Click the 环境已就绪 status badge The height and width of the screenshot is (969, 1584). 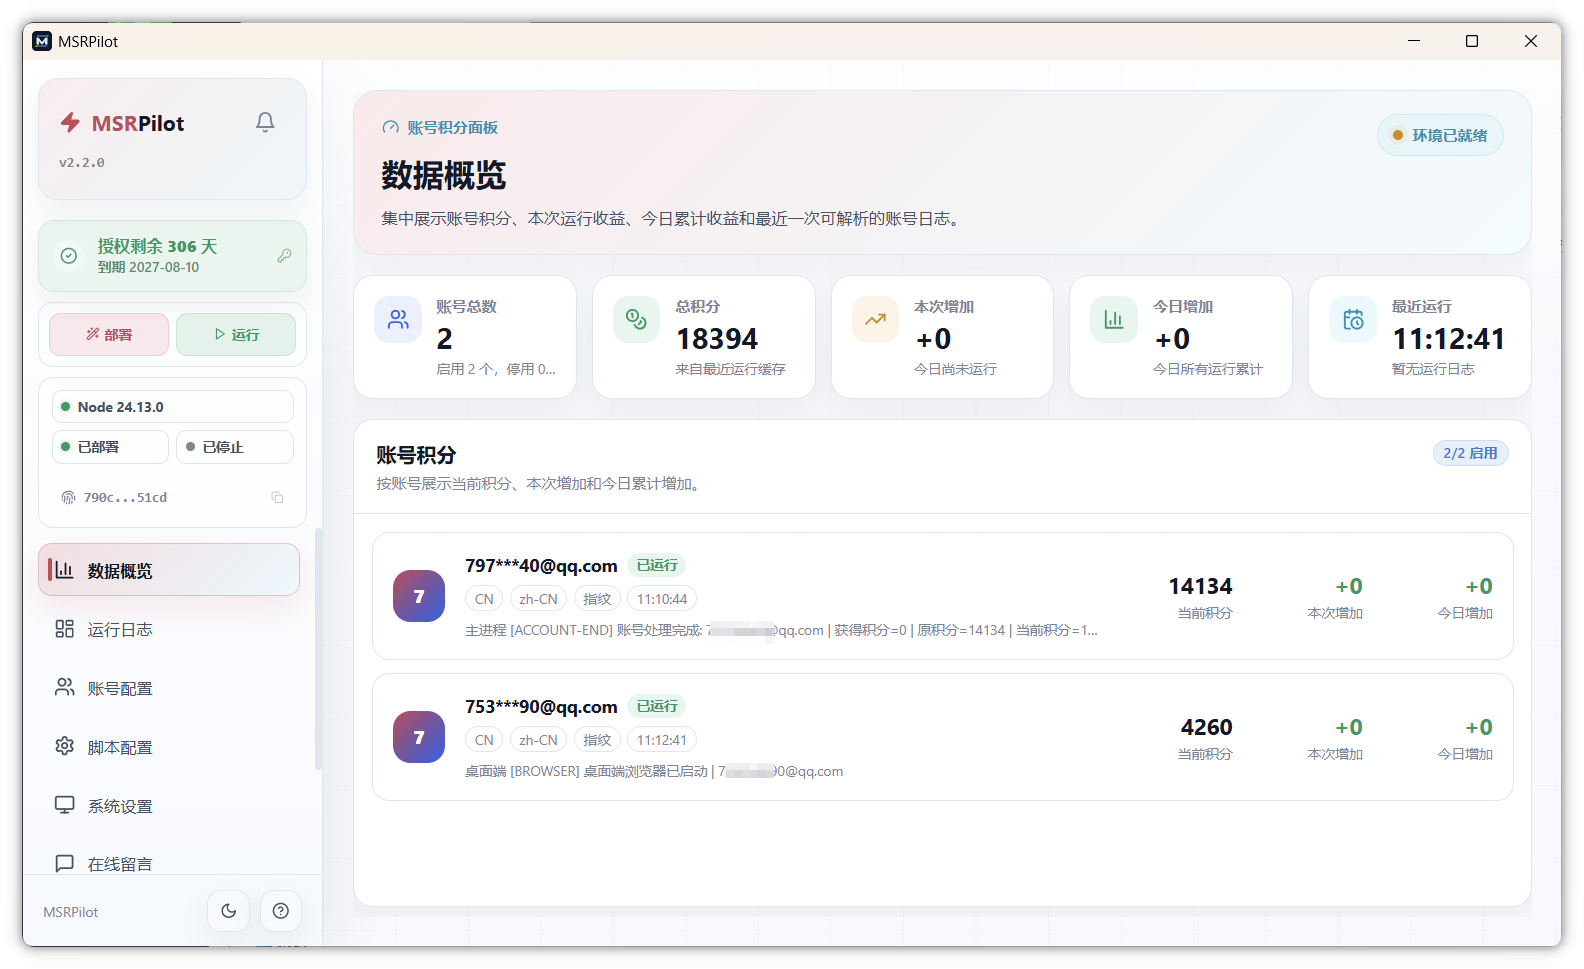pyautogui.click(x=1440, y=135)
